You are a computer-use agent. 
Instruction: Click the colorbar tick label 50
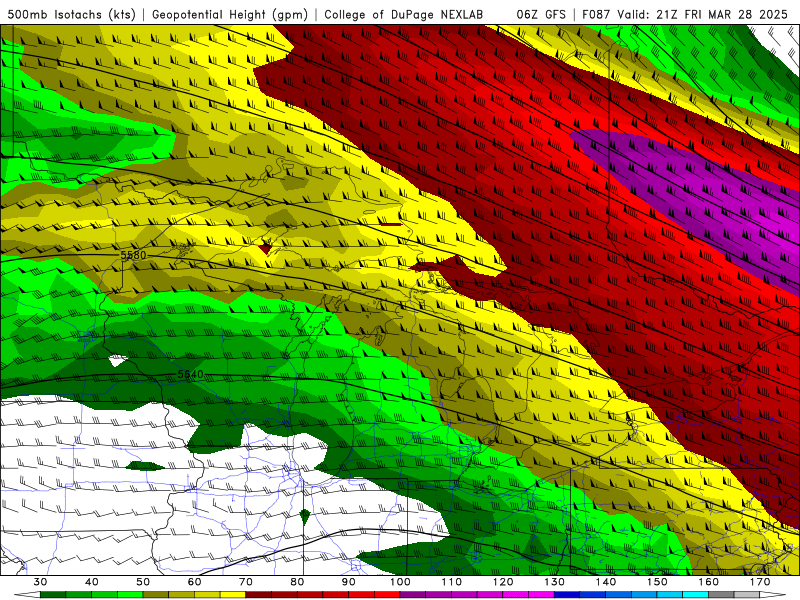click(143, 582)
